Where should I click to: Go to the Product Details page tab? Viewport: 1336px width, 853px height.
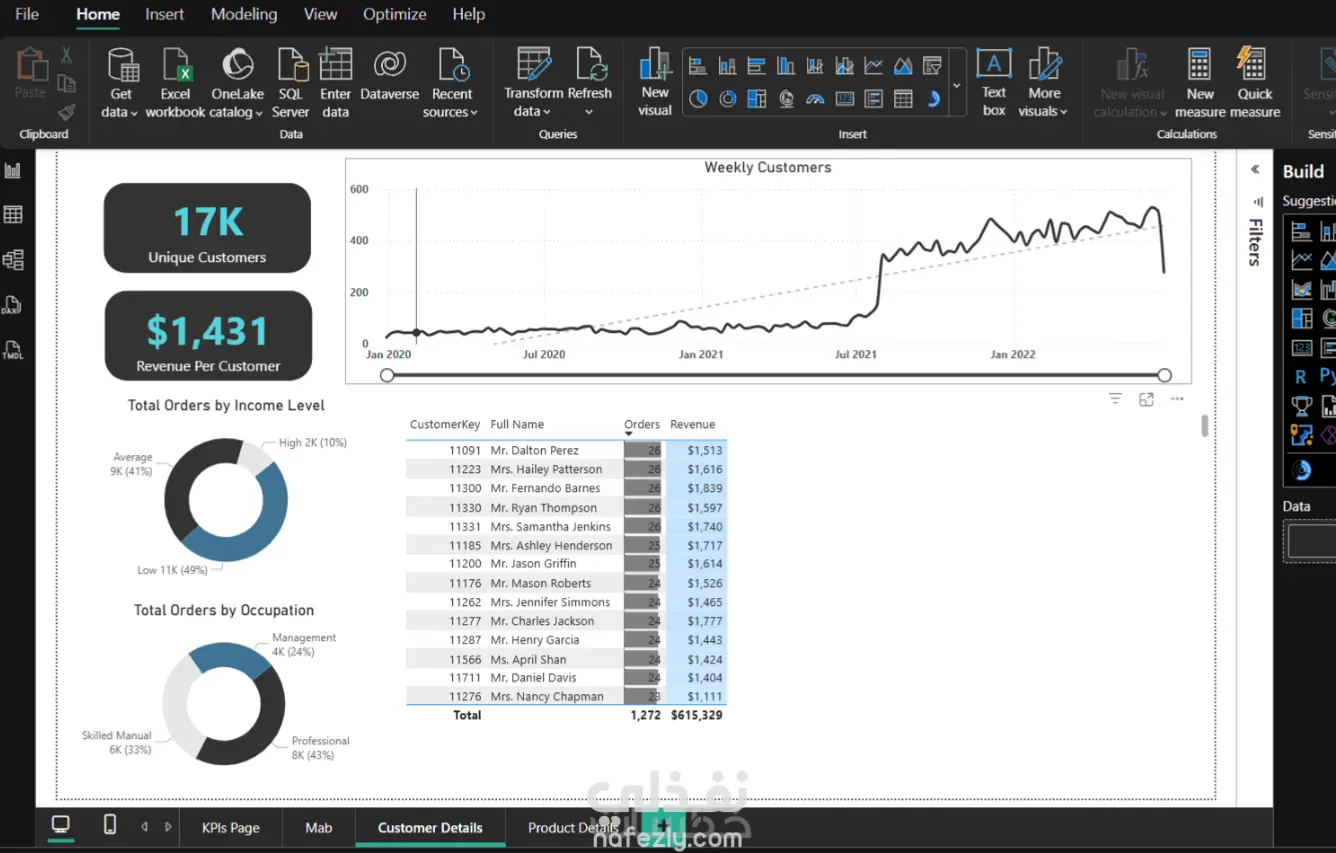pyautogui.click(x=573, y=828)
